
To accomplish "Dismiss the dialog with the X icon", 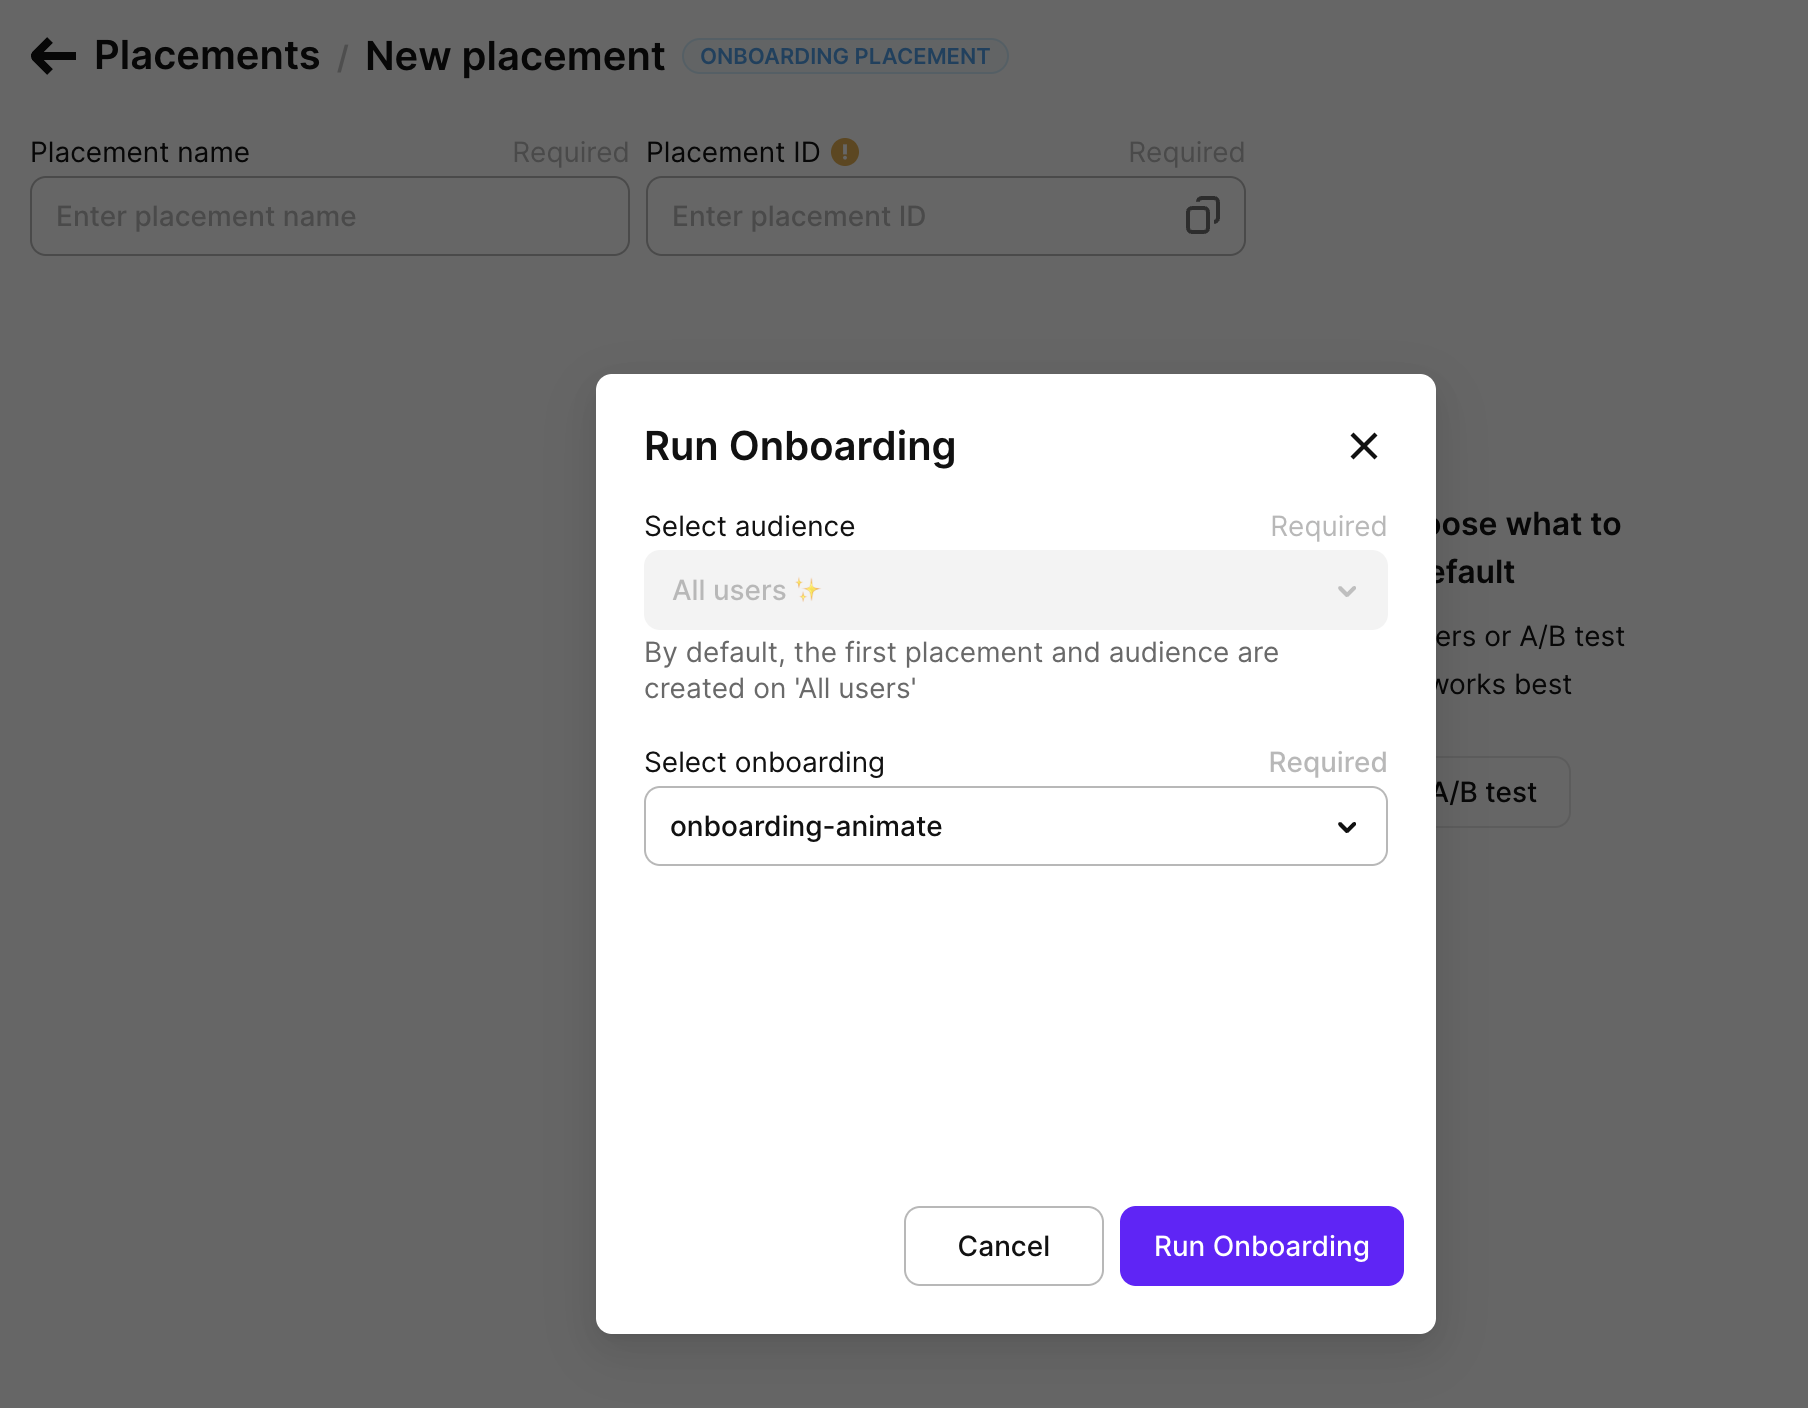I will (x=1363, y=446).
